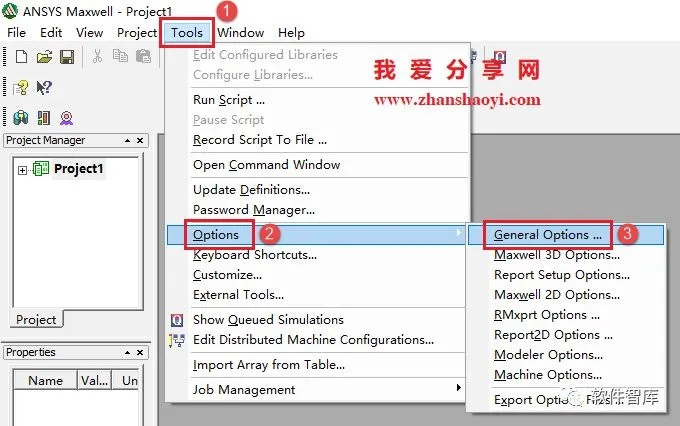The height and width of the screenshot is (426, 680).
Task: Click the Show Queued Simulations menu icon
Action: point(177,320)
